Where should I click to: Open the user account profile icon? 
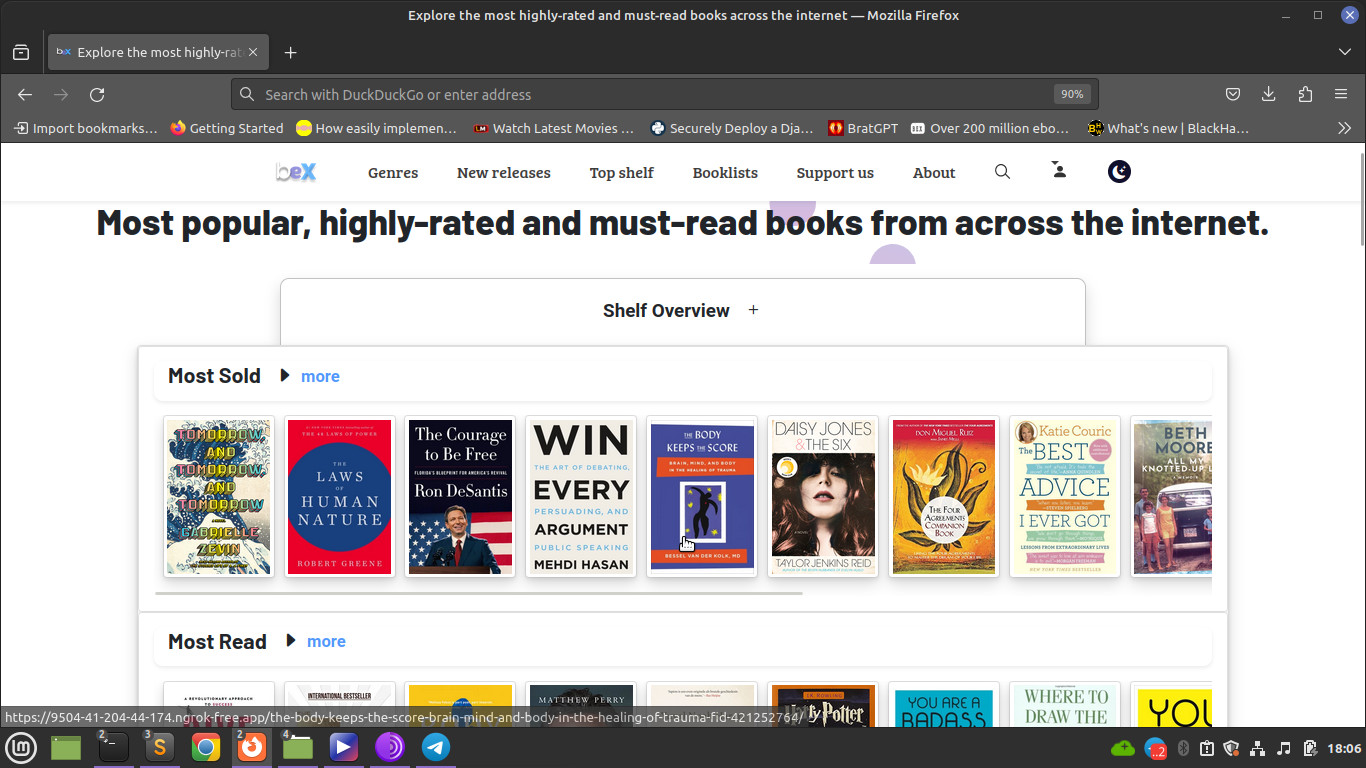pyautogui.click(x=1059, y=171)
